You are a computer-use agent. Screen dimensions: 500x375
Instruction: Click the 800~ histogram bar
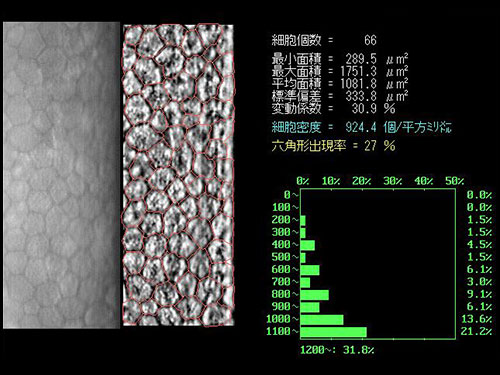coord(314,295)
